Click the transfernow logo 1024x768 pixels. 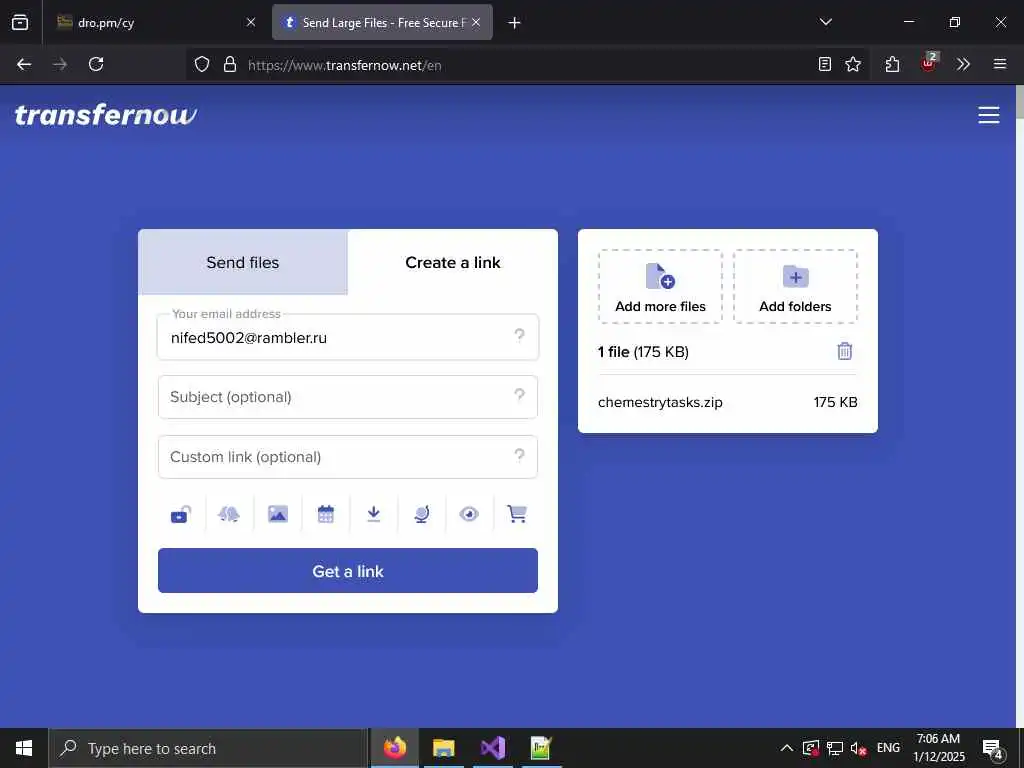[106, 115]
